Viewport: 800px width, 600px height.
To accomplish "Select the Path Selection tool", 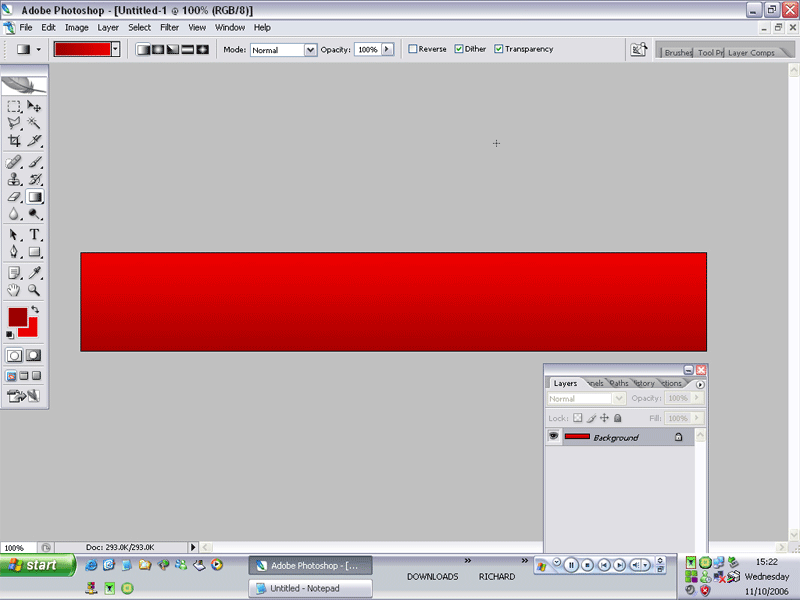I will [x=14, y=235].
